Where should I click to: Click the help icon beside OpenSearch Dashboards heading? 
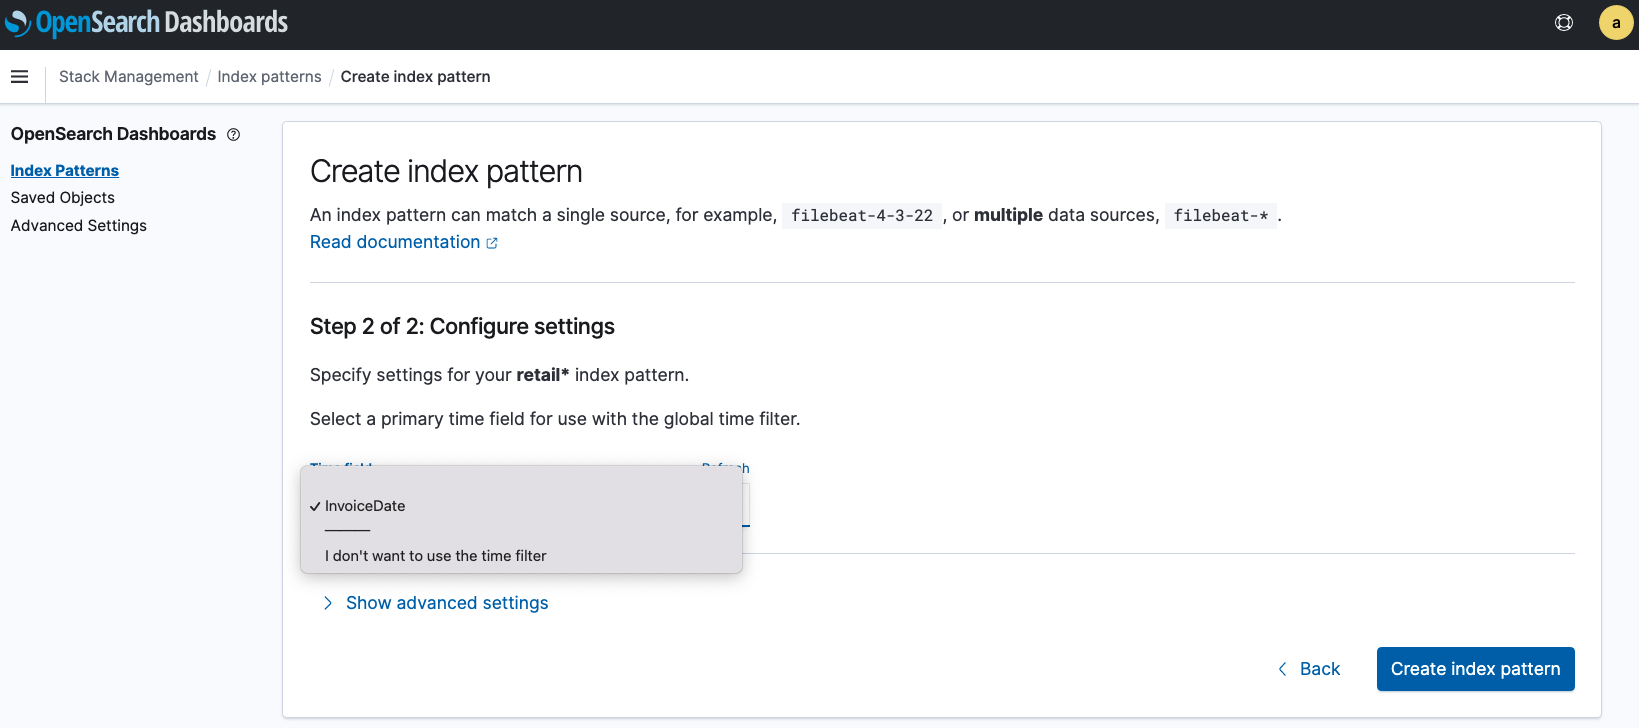pyautogui.click(x=233, y=135)
